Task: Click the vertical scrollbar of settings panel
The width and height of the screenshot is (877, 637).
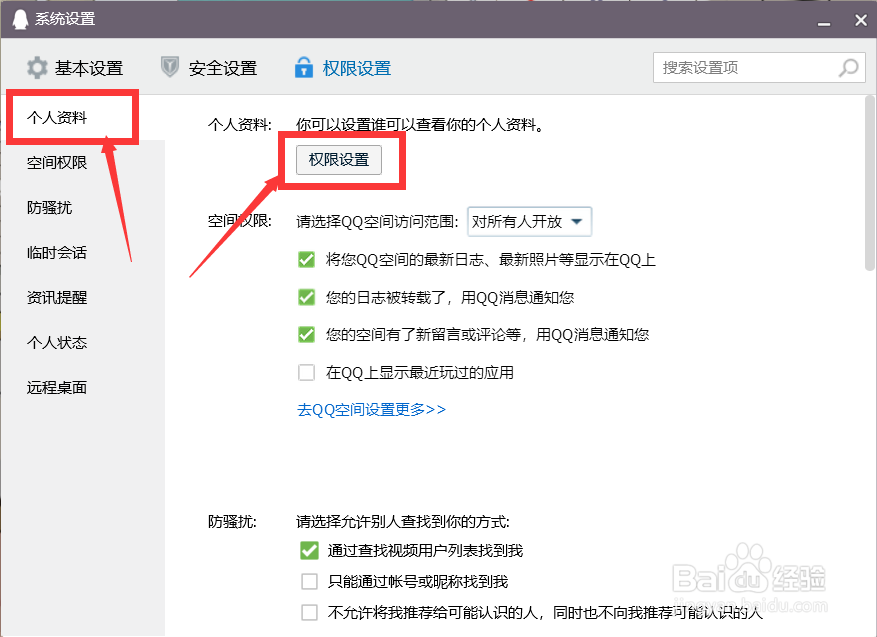Action: coord(870,183)
